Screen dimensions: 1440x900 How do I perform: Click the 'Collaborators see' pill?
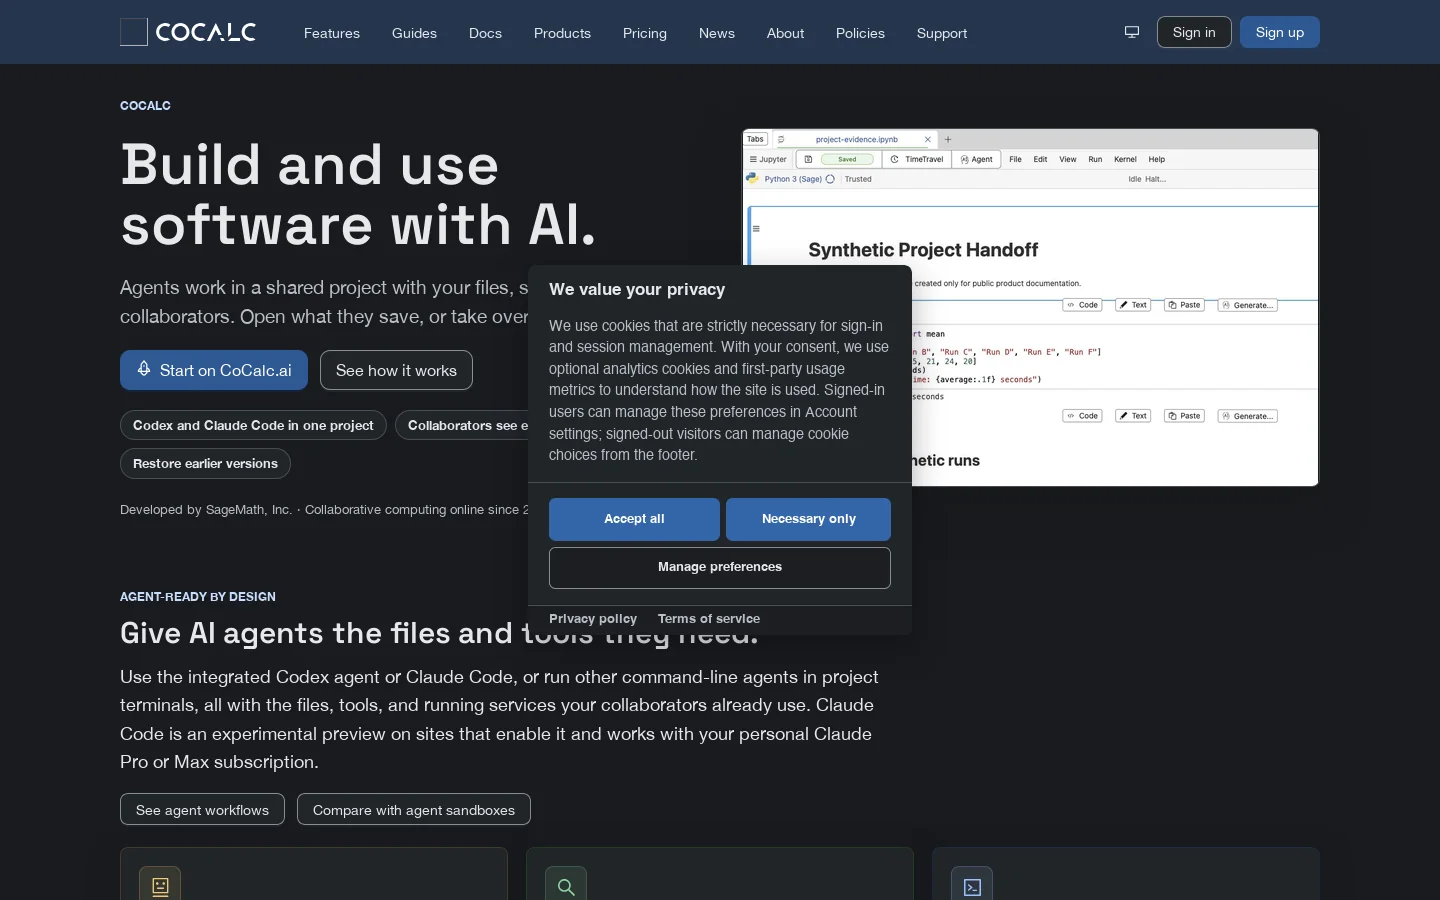[462, 425]
